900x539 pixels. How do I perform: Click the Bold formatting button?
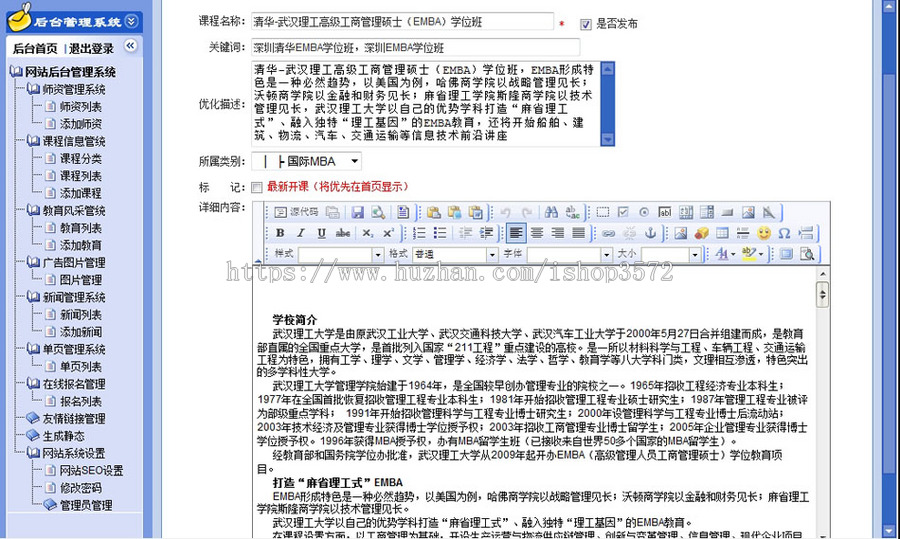(280, 233)
